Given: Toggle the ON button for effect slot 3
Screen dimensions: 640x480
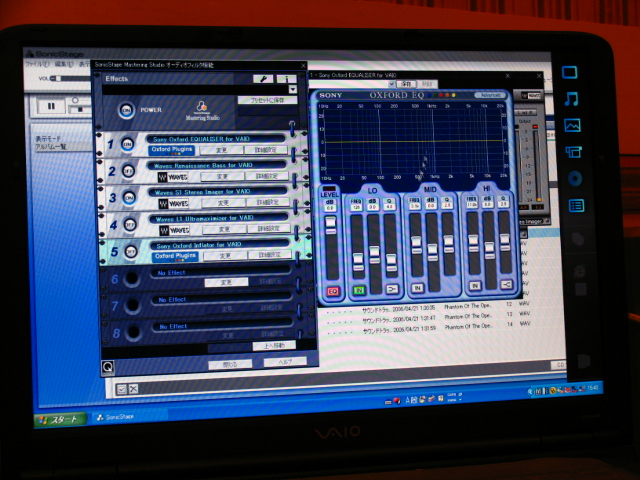Looking at the screenshot, I should point(129,198).
